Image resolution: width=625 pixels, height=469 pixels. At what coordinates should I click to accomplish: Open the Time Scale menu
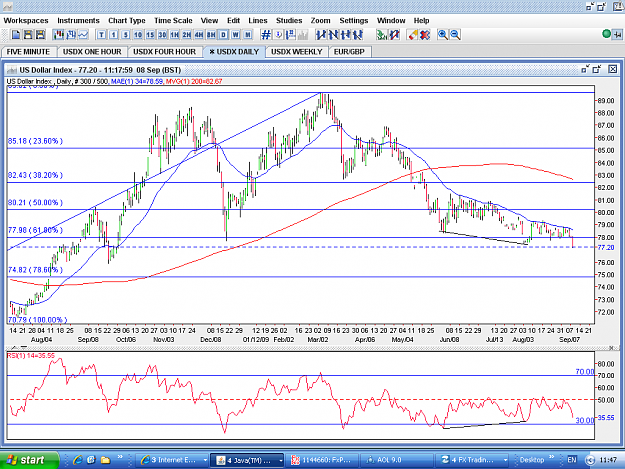click(173, 20)
